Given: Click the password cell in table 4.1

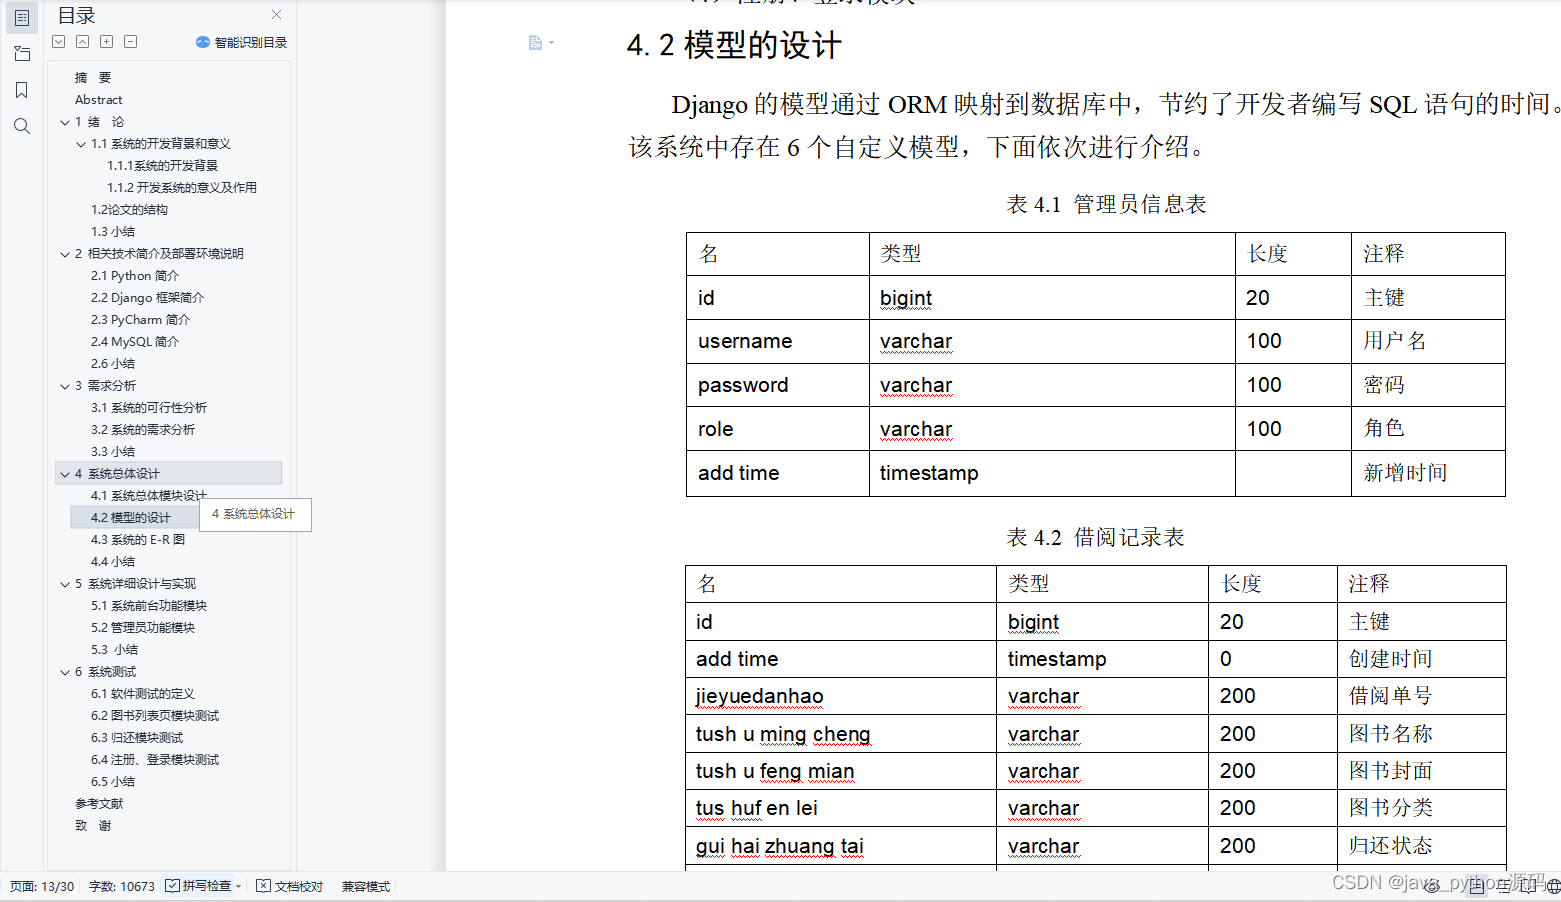Looking at the screenshot, I should coord(778,385).
